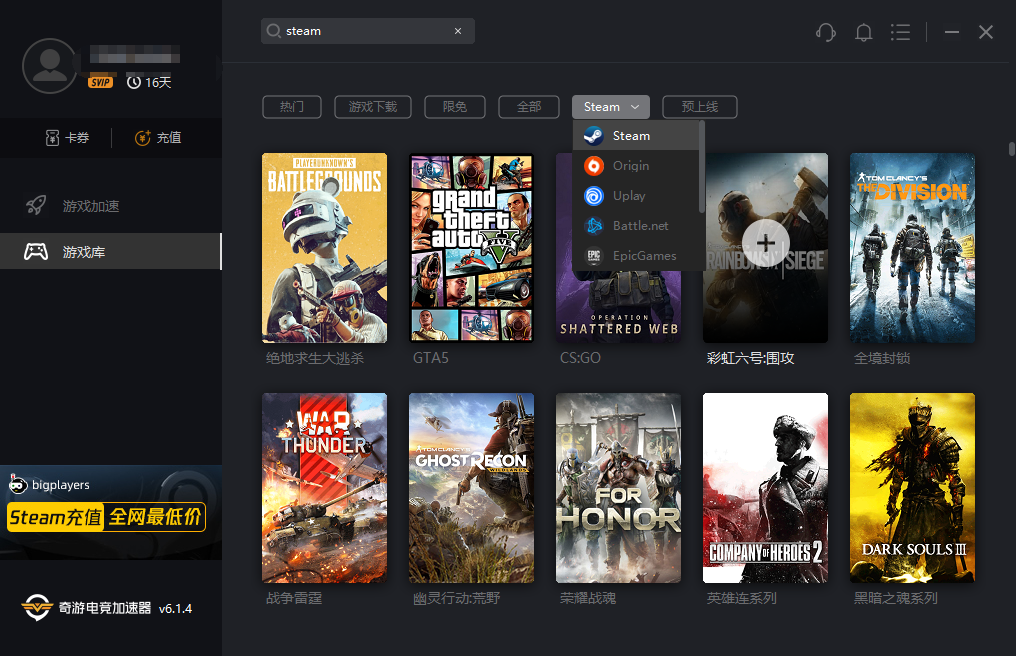Screen dimensions: 1016x656
Task: Click the 游戏加速 rocket icon
Action: [x=36, y=205]
